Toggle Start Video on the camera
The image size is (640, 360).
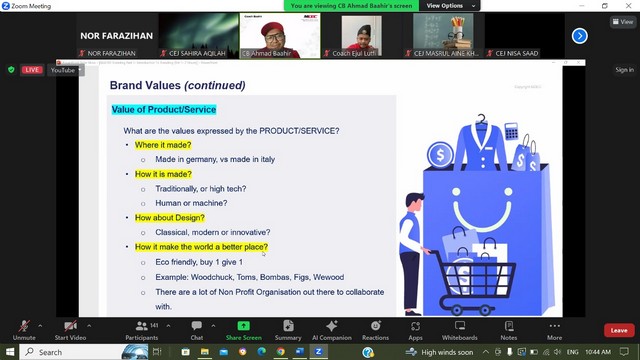pyautogui.click(x=70, y=330)
